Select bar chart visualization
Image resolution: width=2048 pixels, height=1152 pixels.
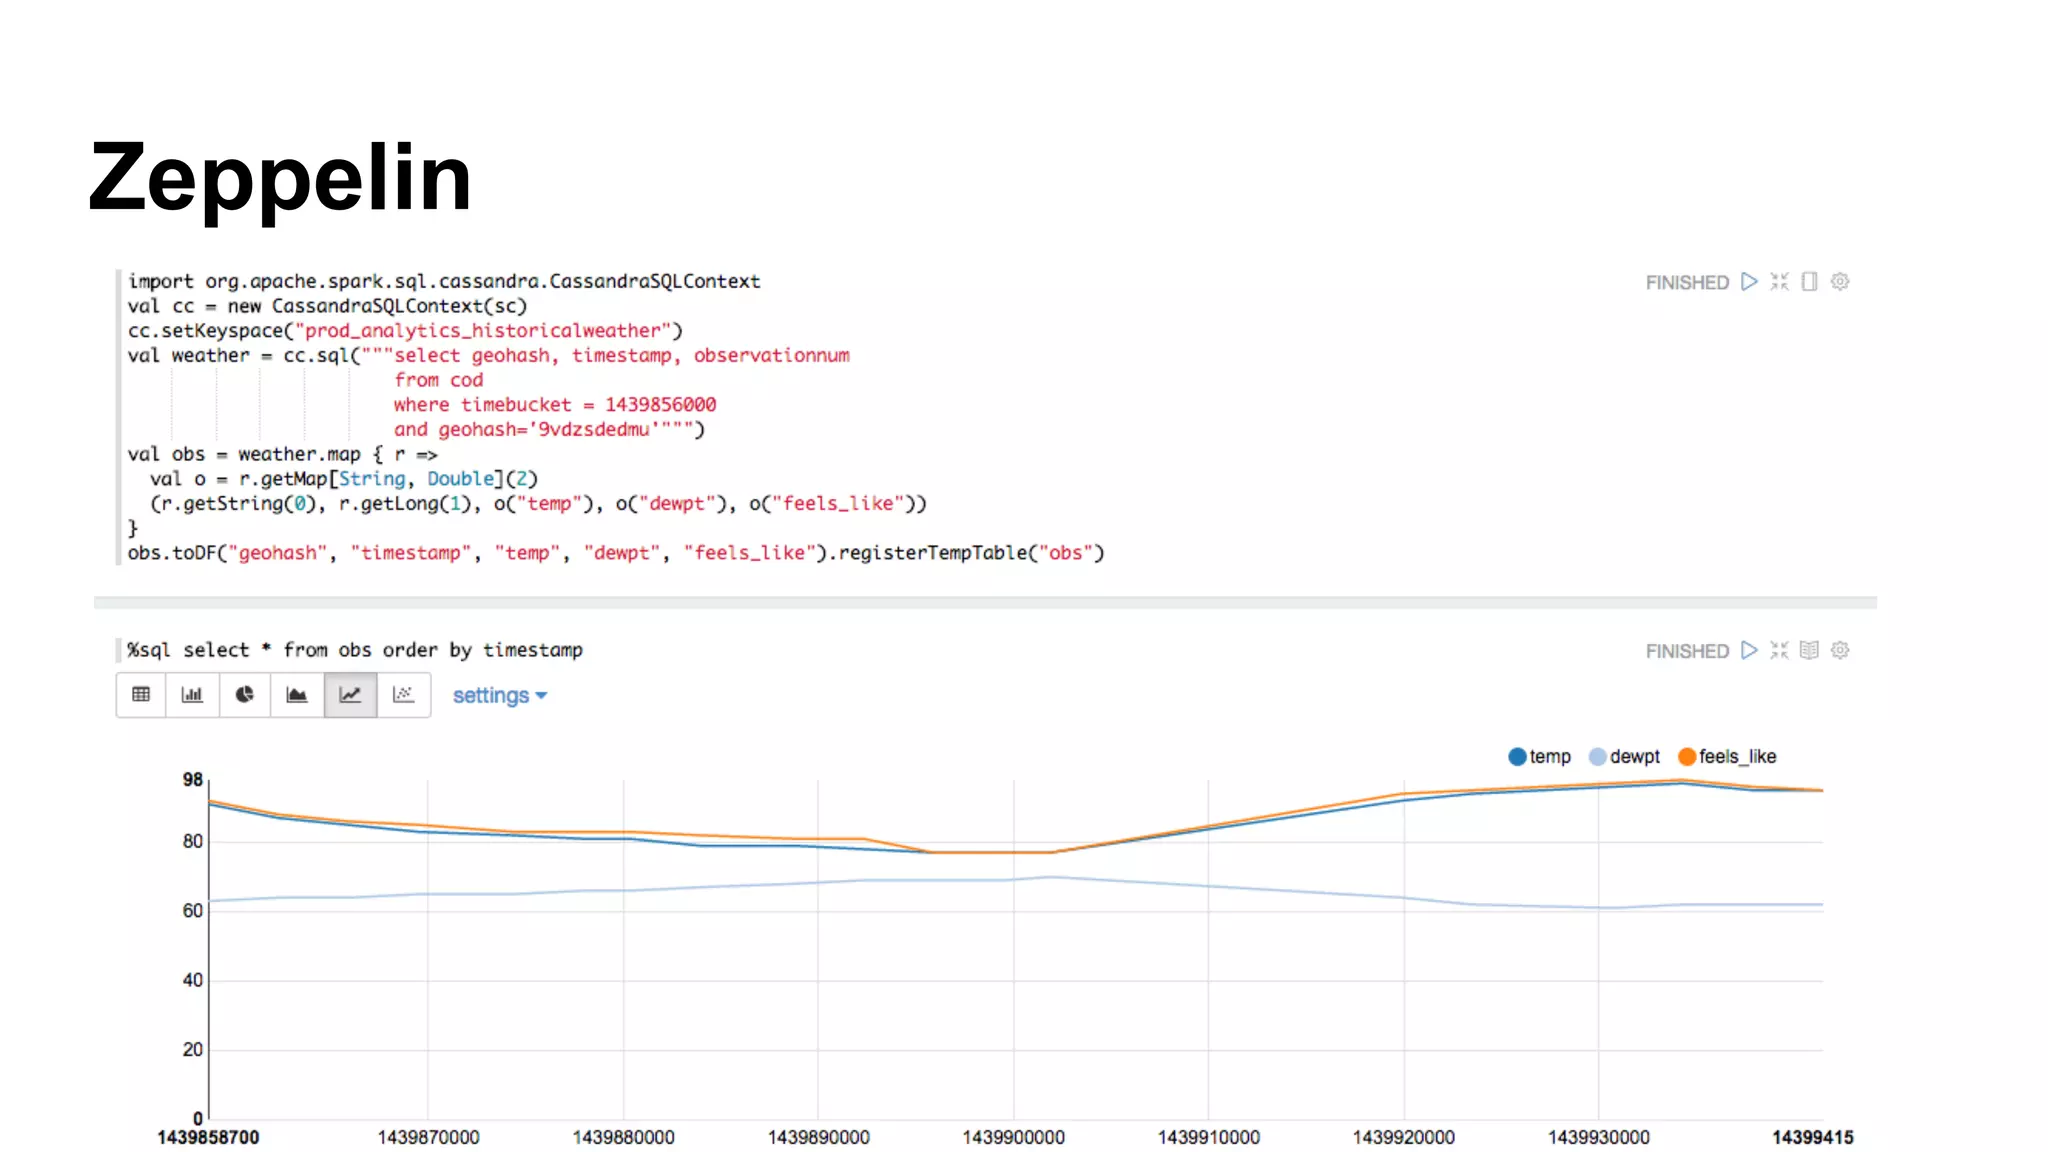point(192,695)
